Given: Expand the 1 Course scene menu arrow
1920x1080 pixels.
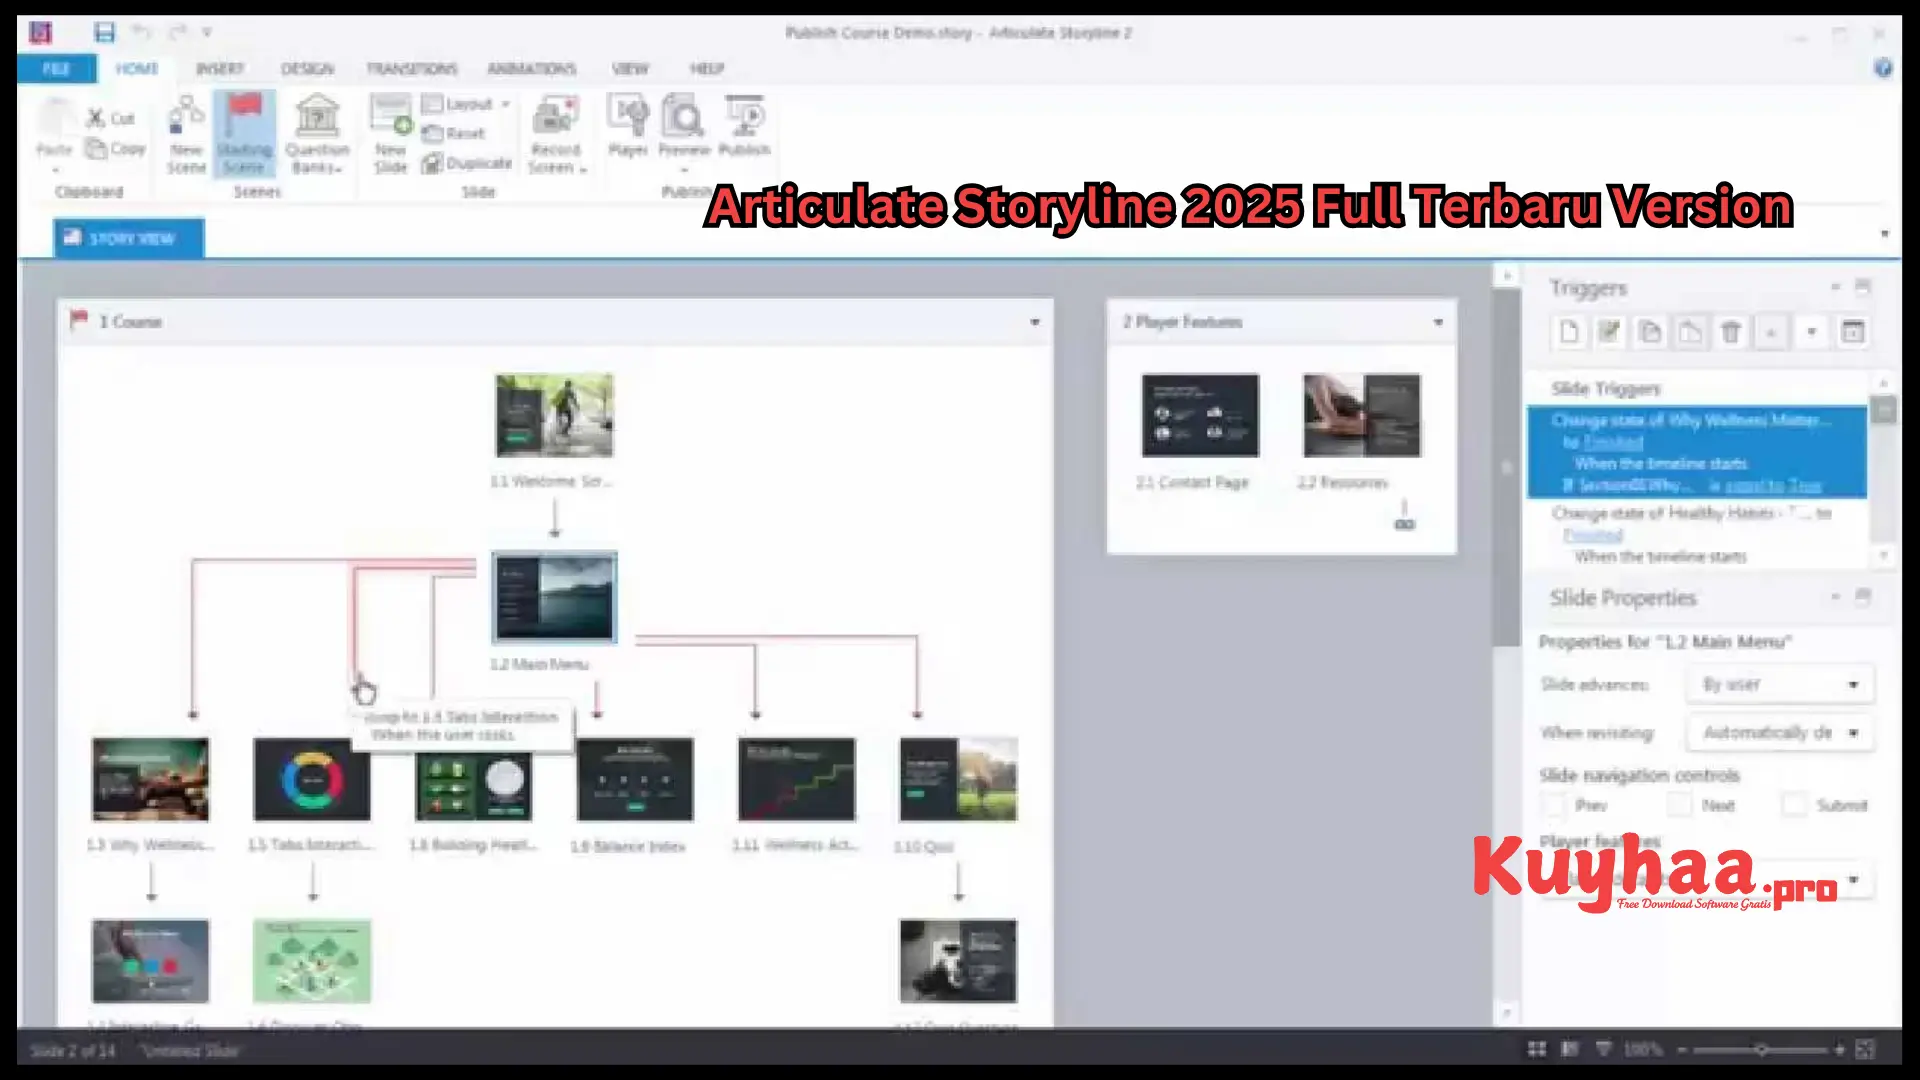Looking at the screenshot, I should coord(1035,322).
